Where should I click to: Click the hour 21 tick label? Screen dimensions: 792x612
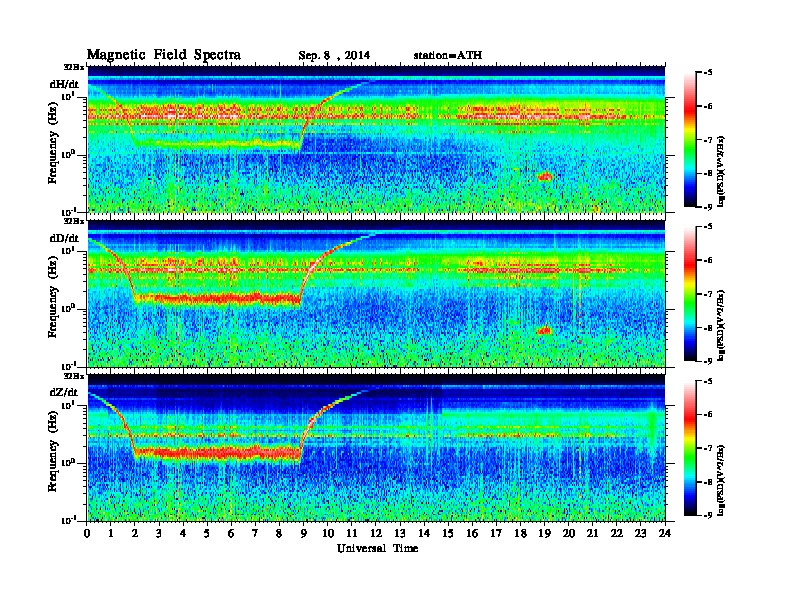click(592, 533)
